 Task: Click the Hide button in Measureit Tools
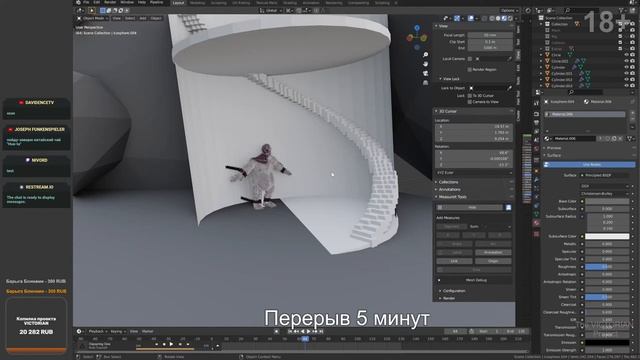470,208
